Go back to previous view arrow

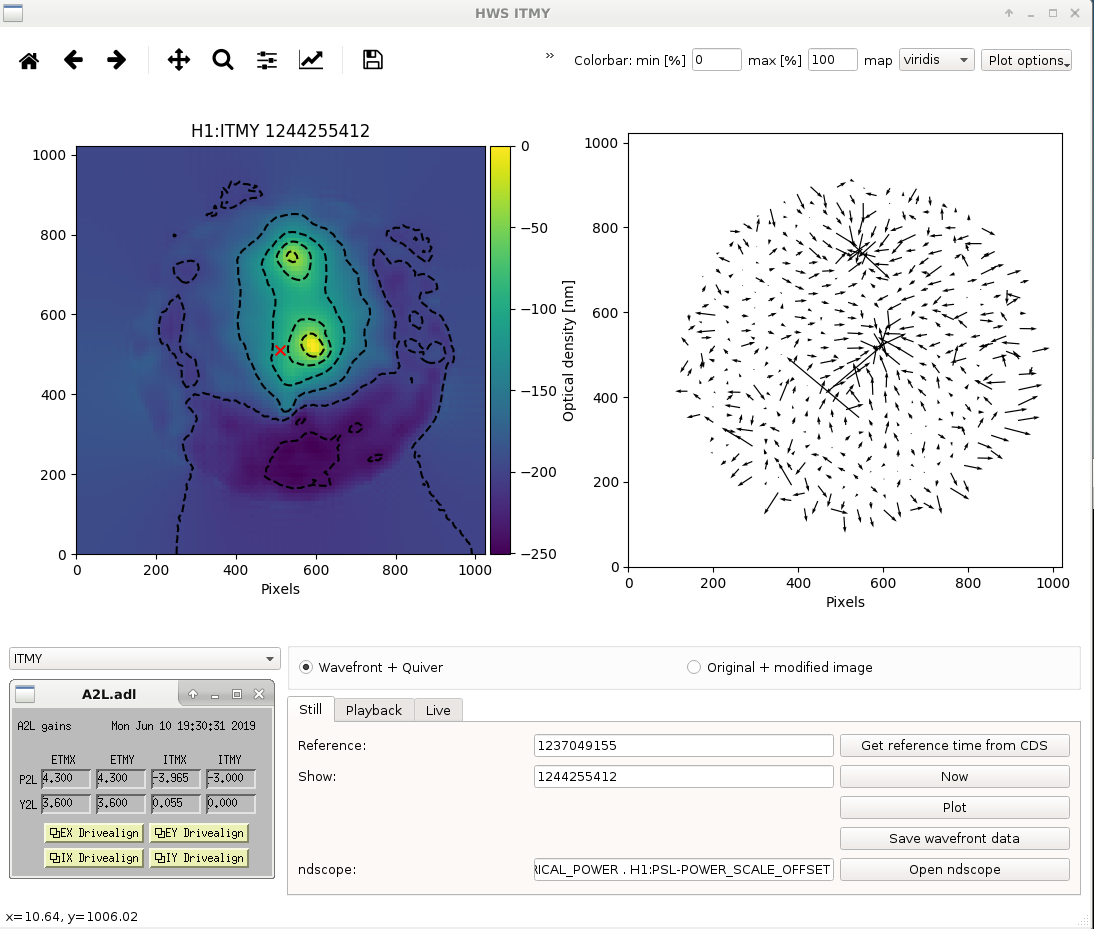(73, 60)
